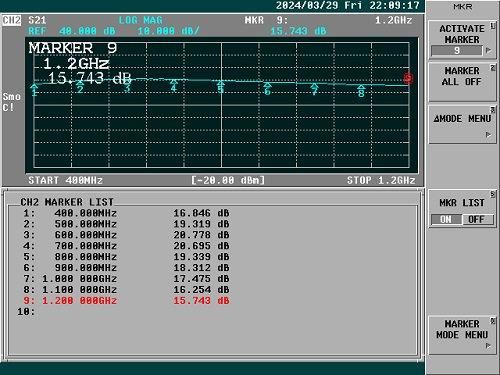Click the Activate Marker number field
500x375 pixels.
point(457,51)
